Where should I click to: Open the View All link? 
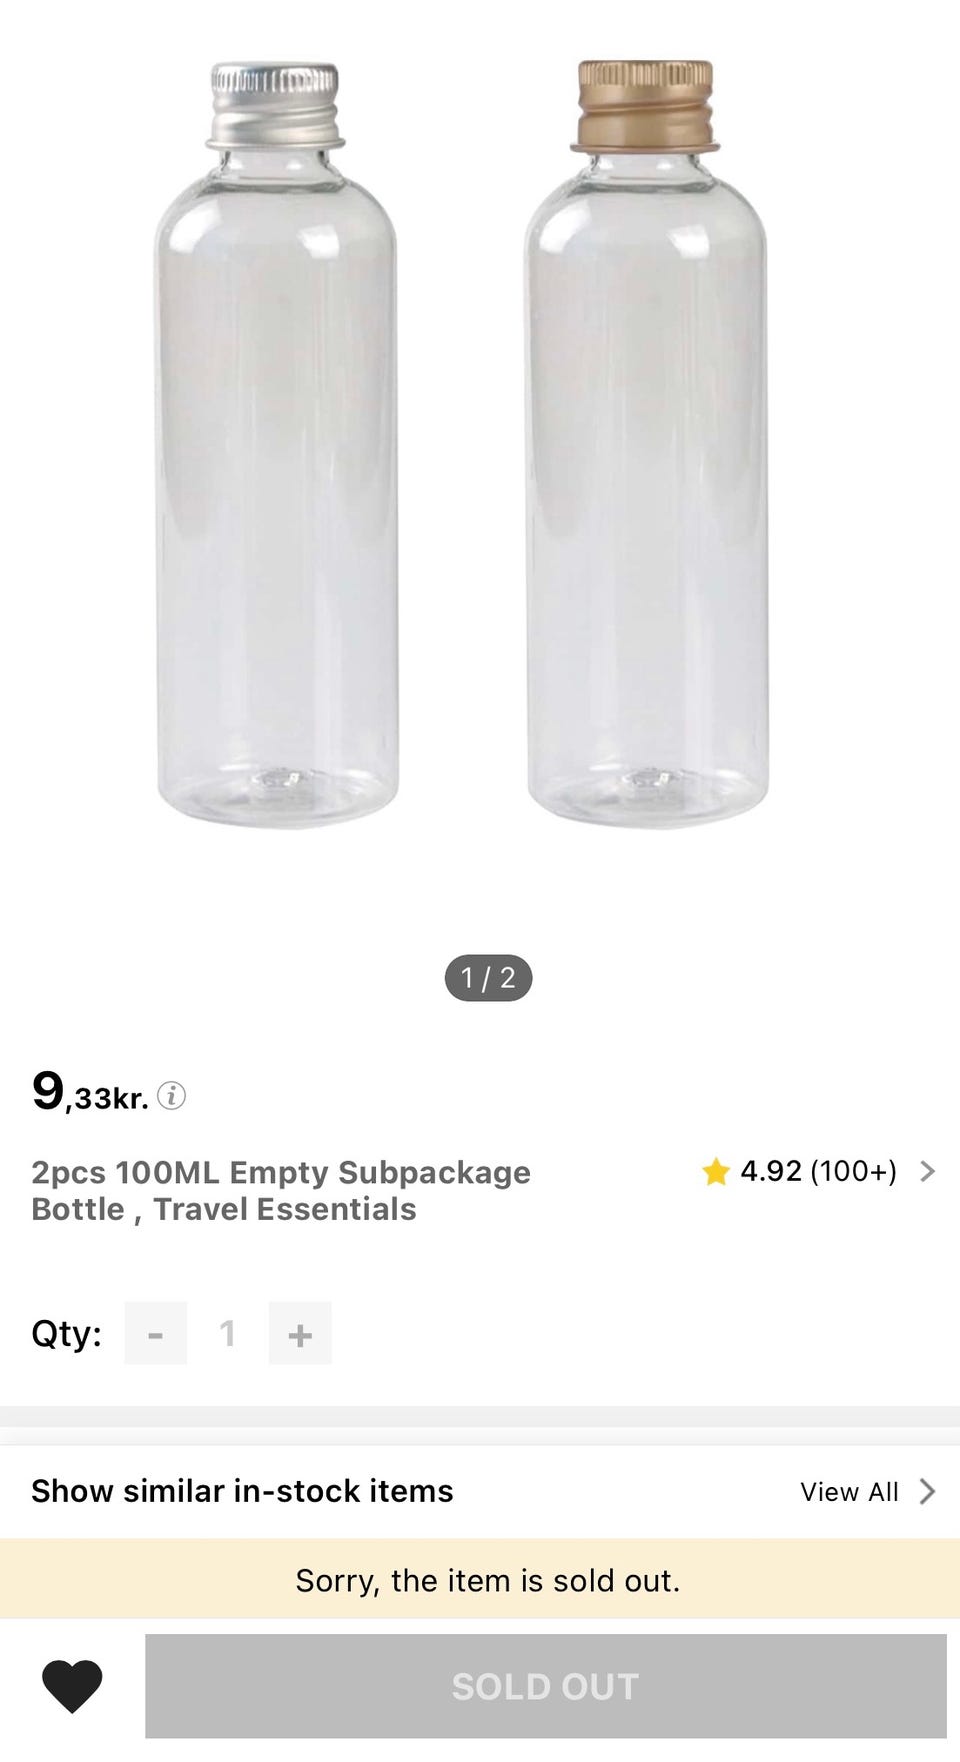849,1492
